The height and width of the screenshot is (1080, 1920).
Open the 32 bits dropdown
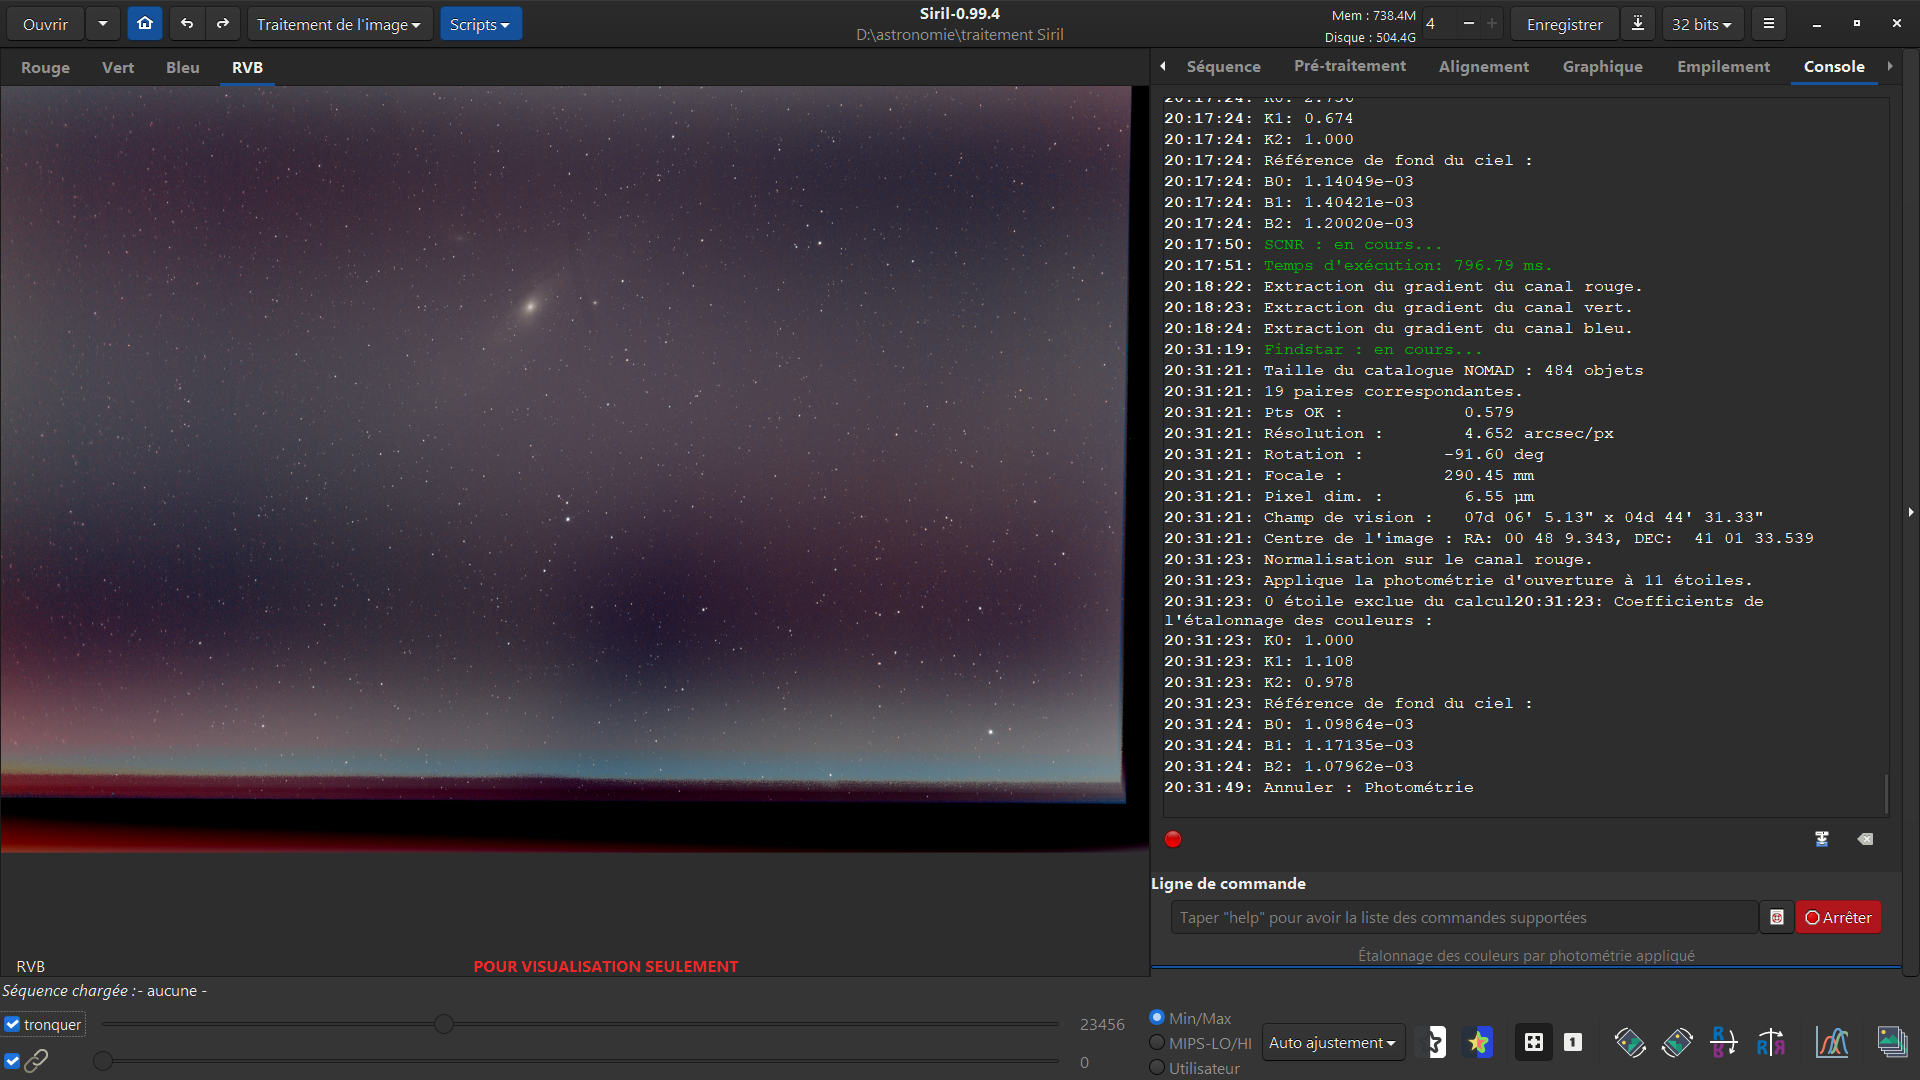[x=1701, y=24]
